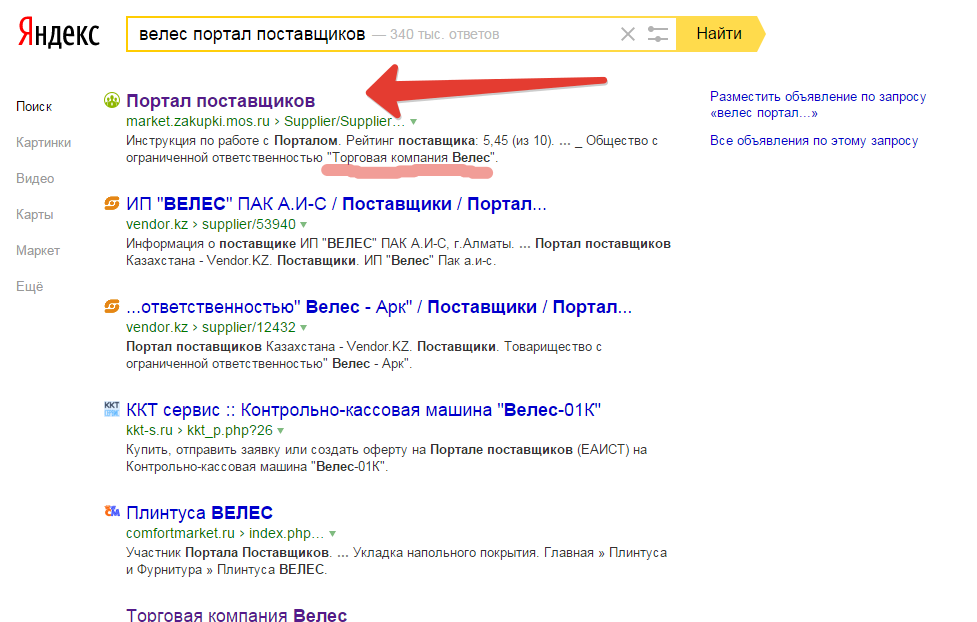Image resolution: width=977 pixels, height=622 pixels.
Task: Click the favicon beside ИП "ВЕЛЕС" ПАК result
Action: [x=112, y=203]
